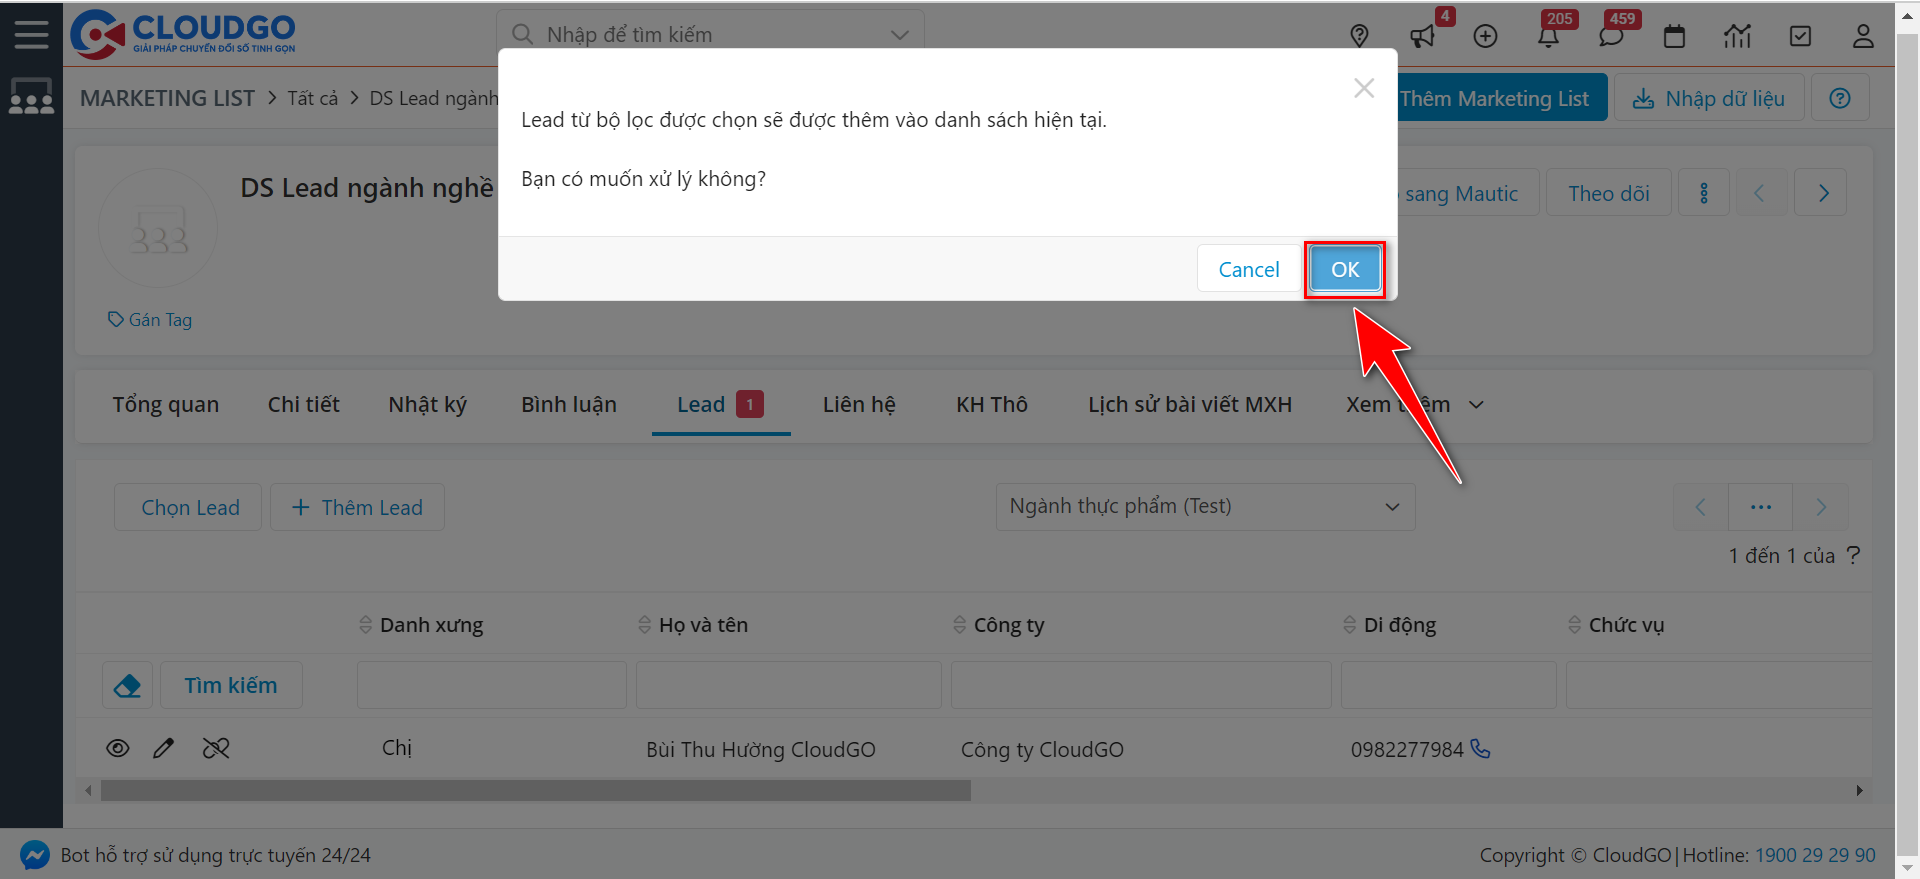Open the notifications bell icon
This screenshot has height=879, width=1920.
[x=1548, y=37]
